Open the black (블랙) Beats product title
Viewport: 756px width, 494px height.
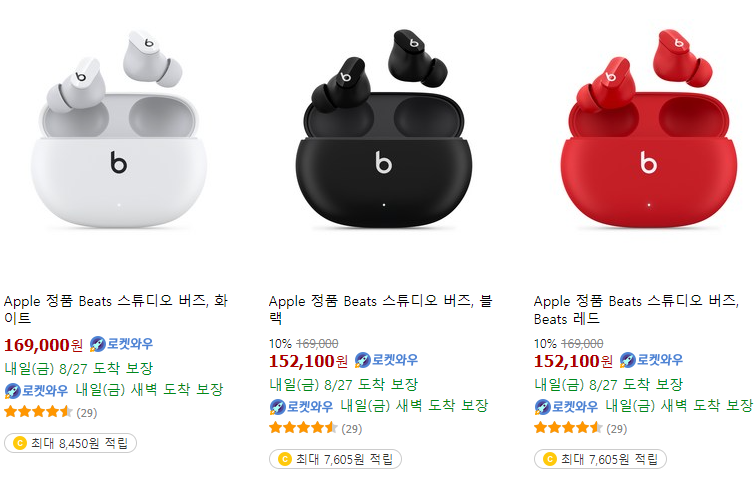point(380,309)
